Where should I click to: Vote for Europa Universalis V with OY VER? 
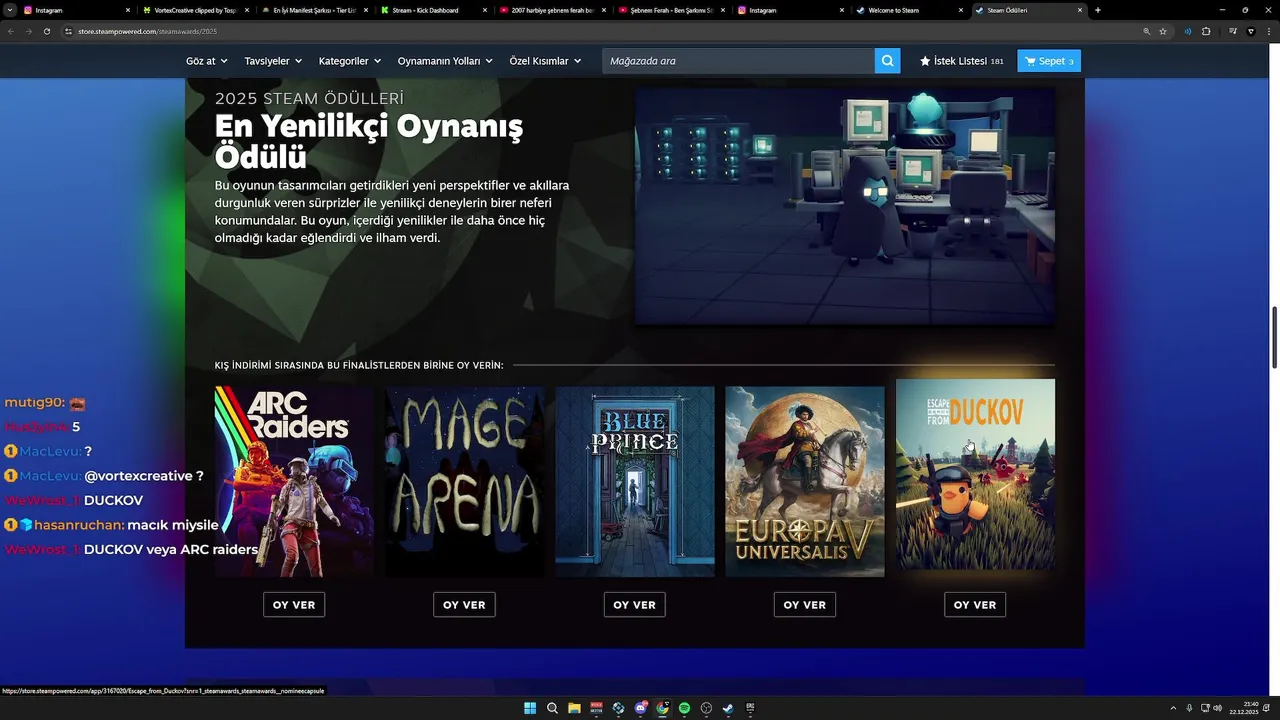tap(804, 605)
